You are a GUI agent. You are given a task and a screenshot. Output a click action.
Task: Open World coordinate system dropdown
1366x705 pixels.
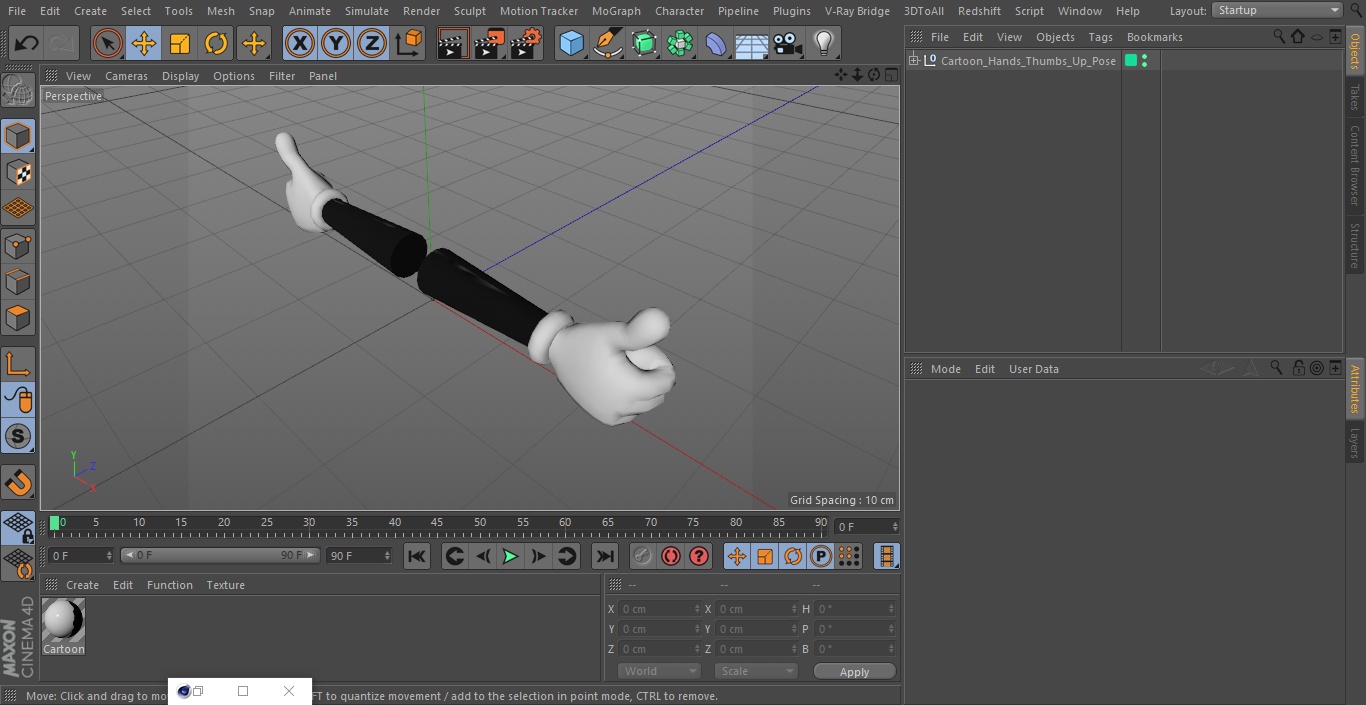(x=659, y=671)
